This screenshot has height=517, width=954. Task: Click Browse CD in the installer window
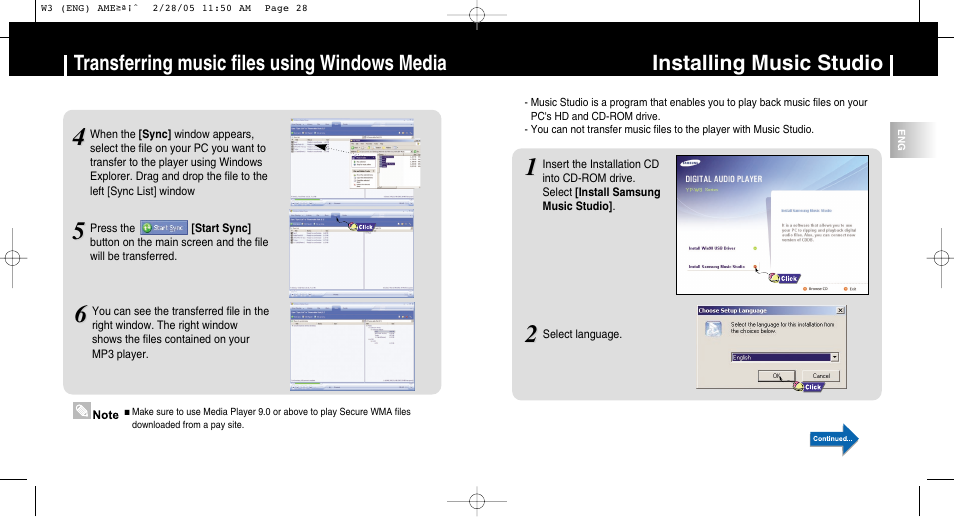tap(815, 289)
